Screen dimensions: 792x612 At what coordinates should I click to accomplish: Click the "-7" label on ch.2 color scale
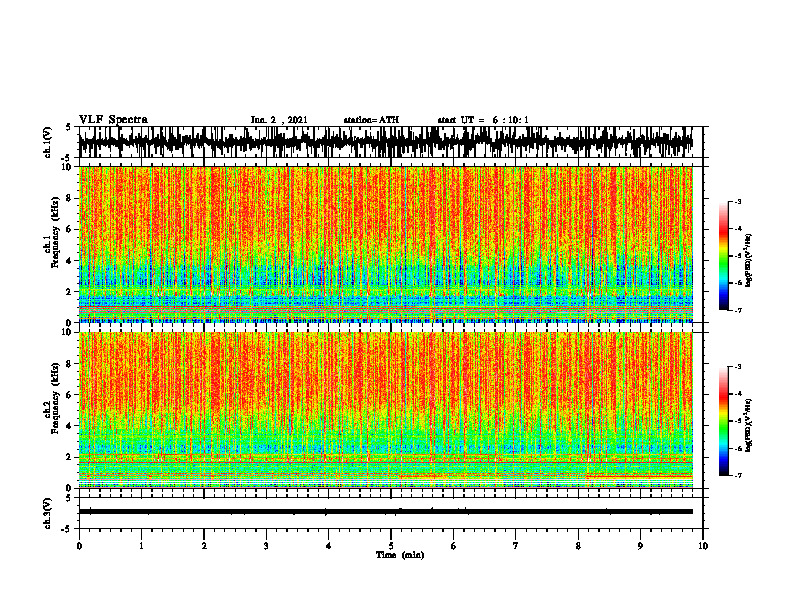[738, 475]
